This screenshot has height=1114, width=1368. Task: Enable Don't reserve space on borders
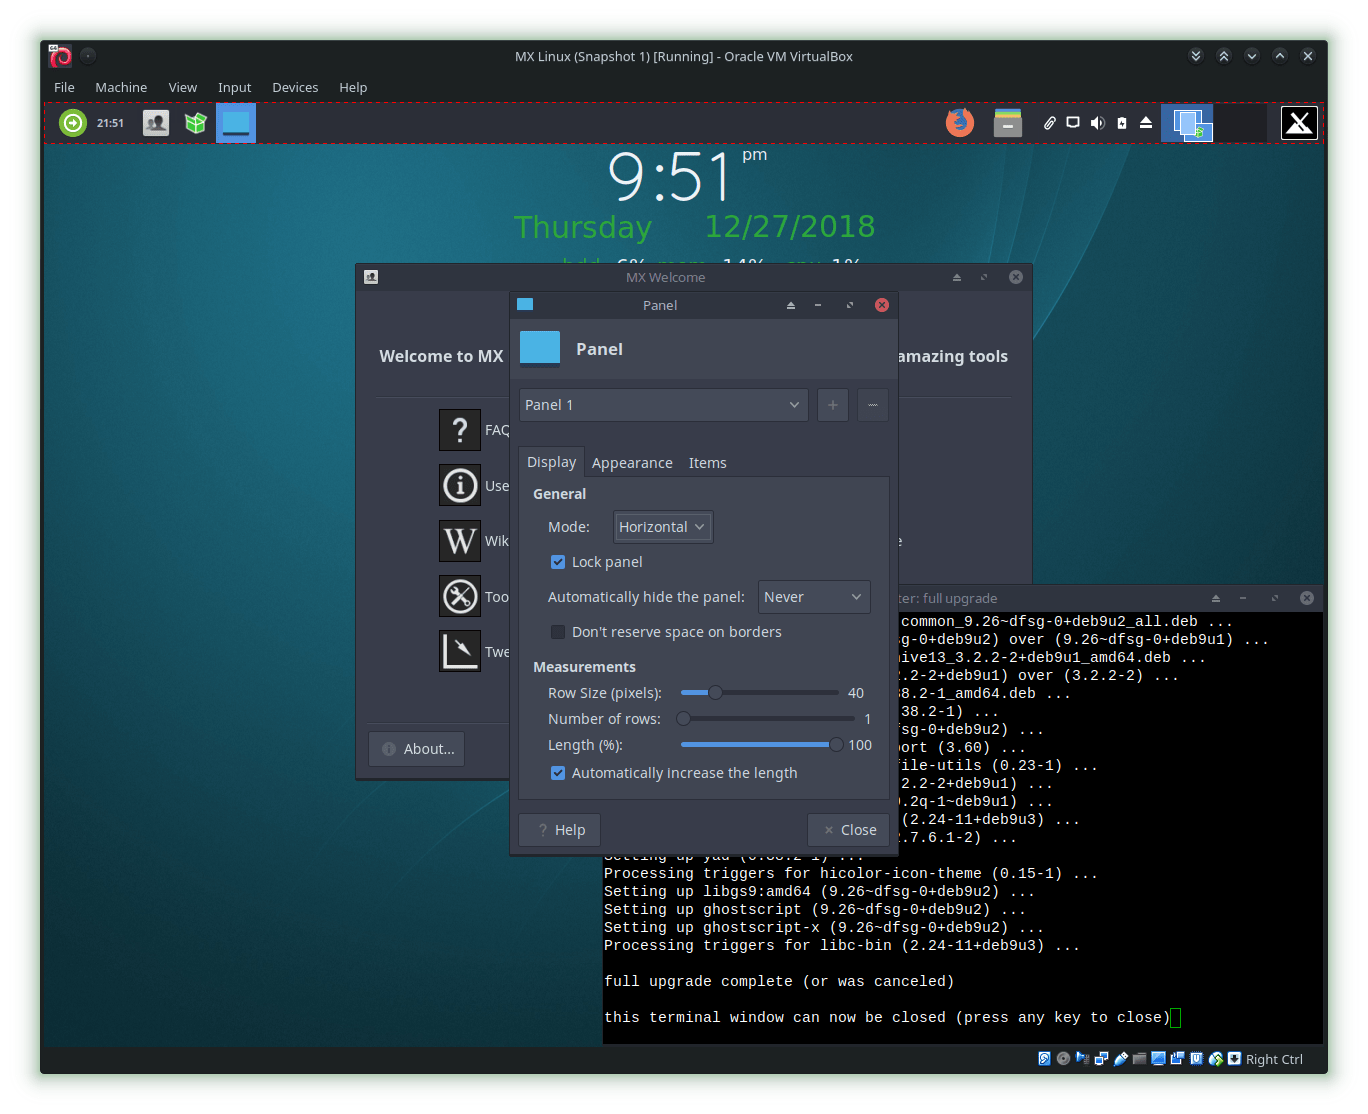click(558, 631)
